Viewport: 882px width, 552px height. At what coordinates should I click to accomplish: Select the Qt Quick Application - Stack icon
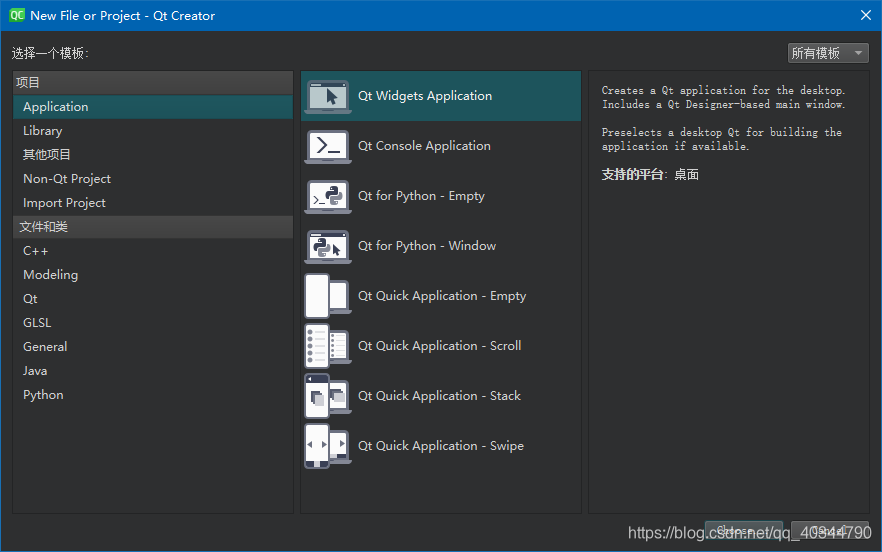[328, 396]
